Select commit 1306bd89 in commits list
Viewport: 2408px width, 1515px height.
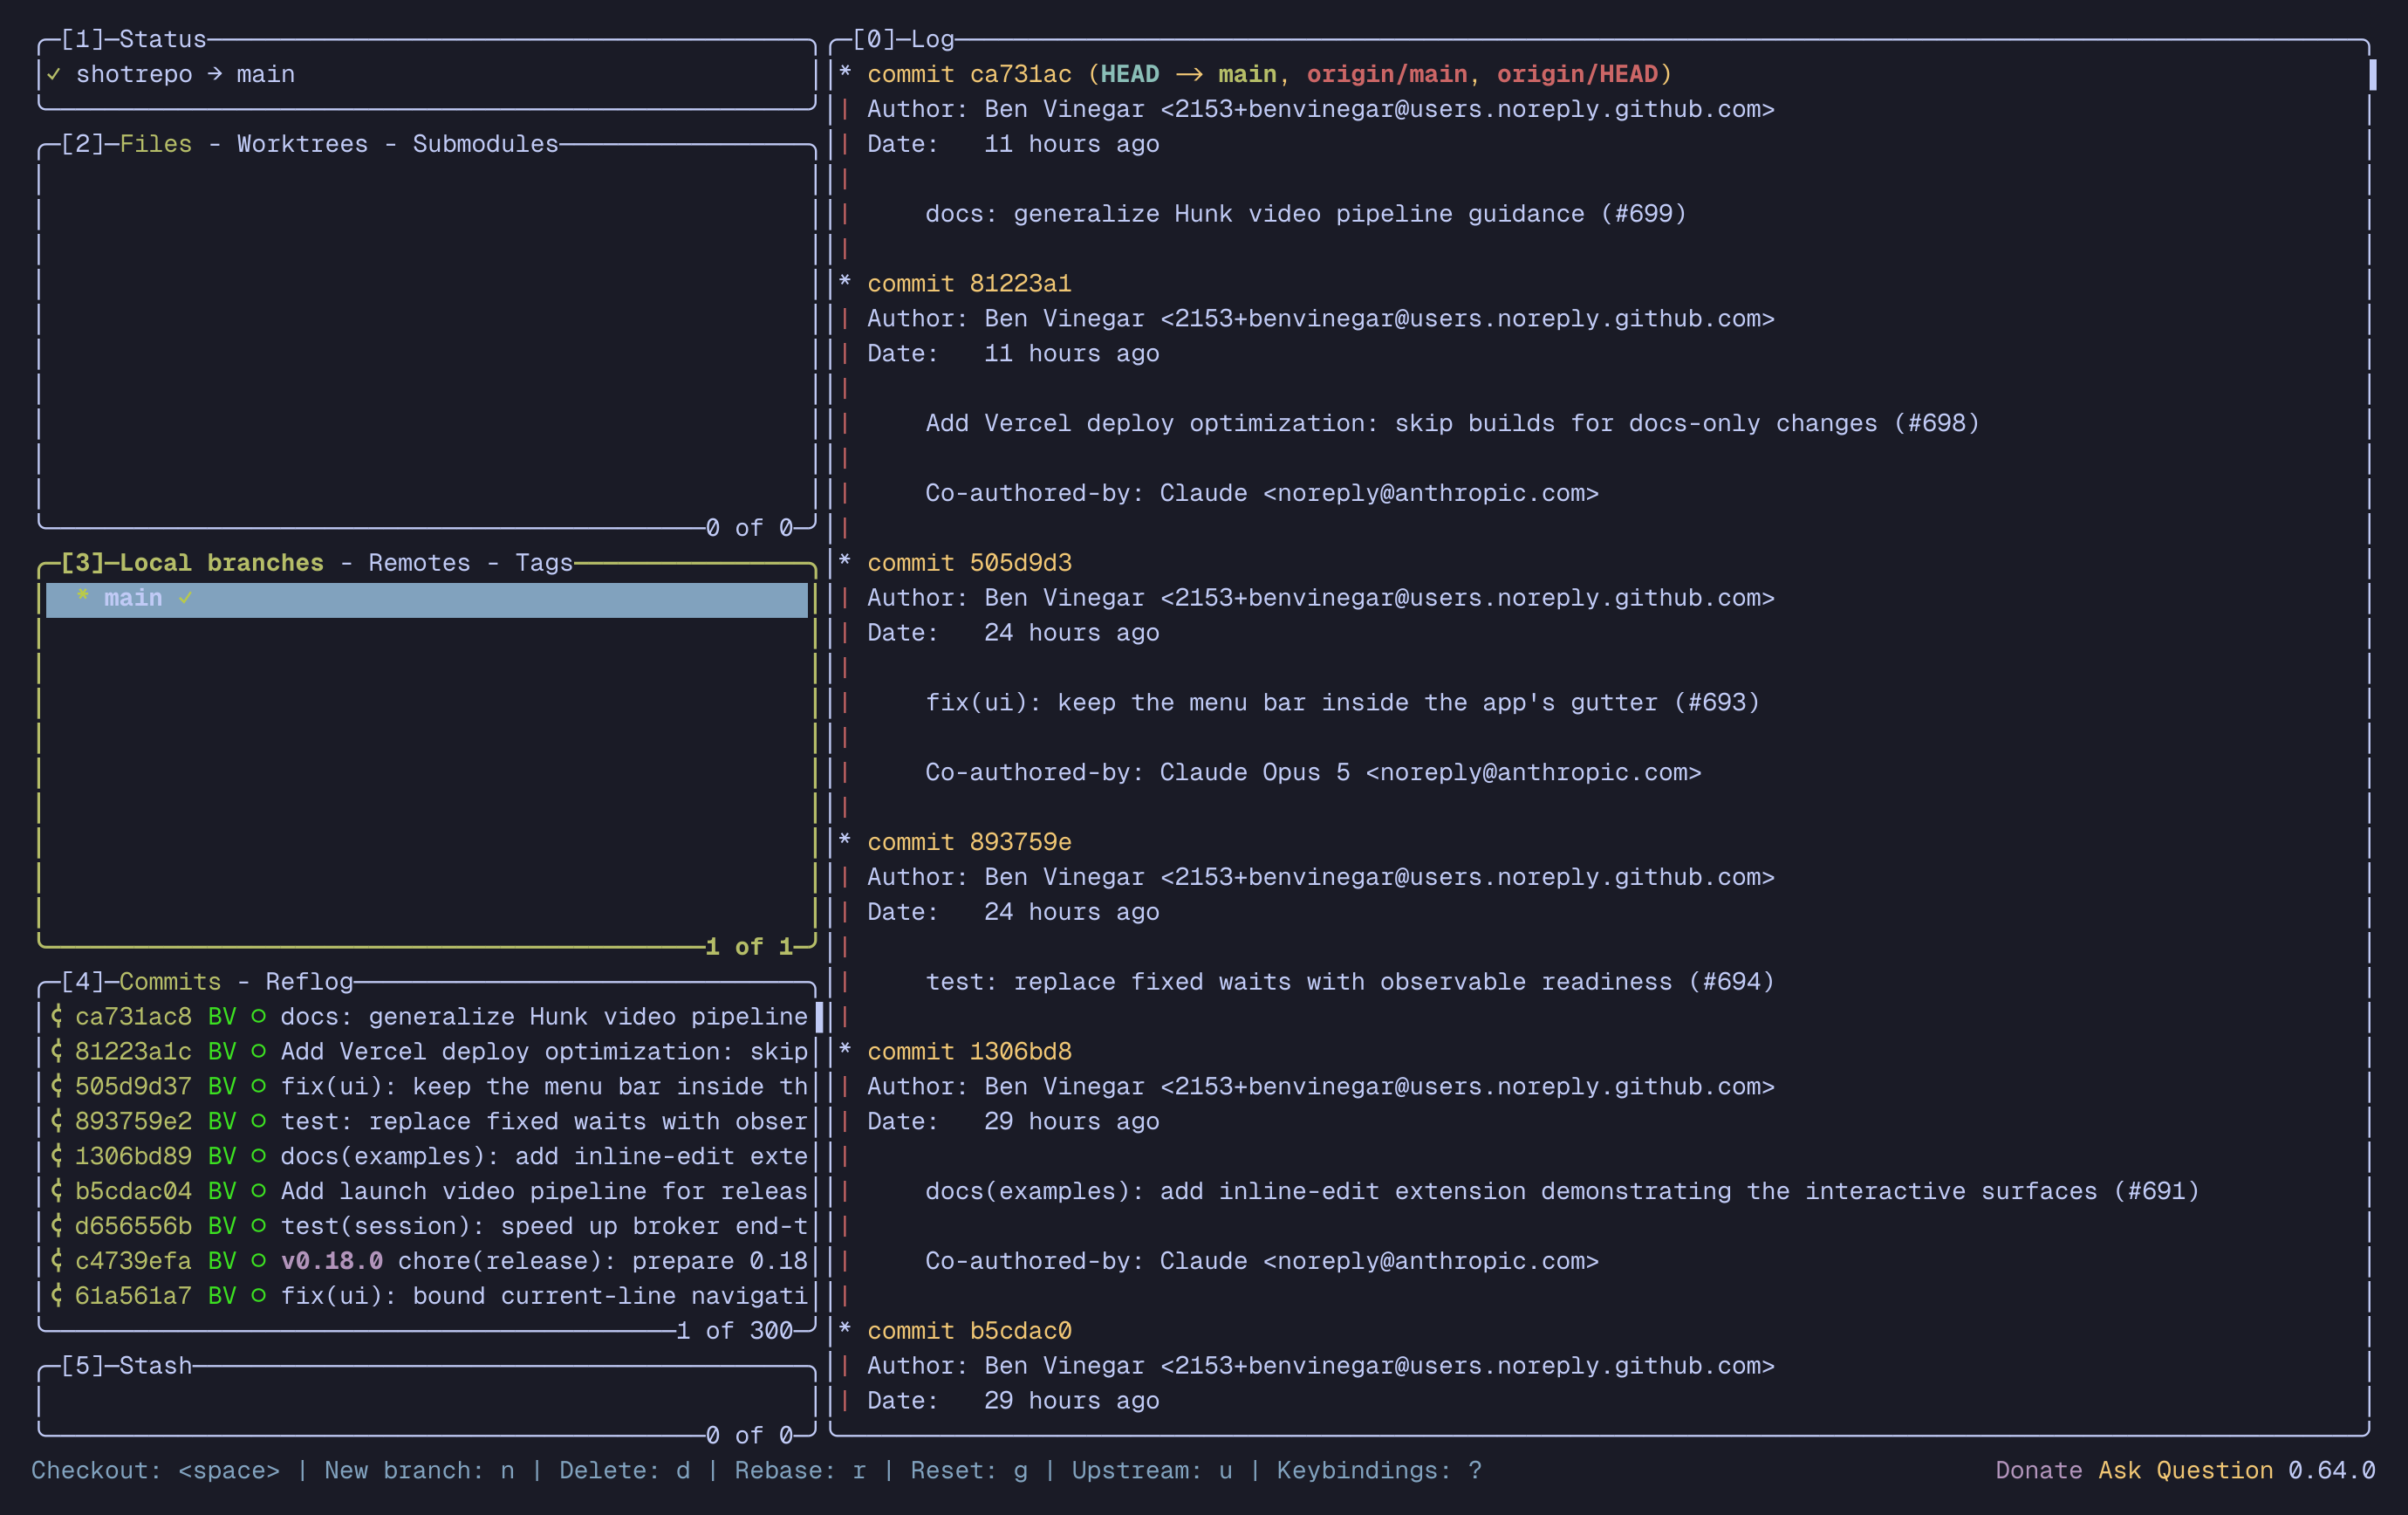pos(427,1157)
